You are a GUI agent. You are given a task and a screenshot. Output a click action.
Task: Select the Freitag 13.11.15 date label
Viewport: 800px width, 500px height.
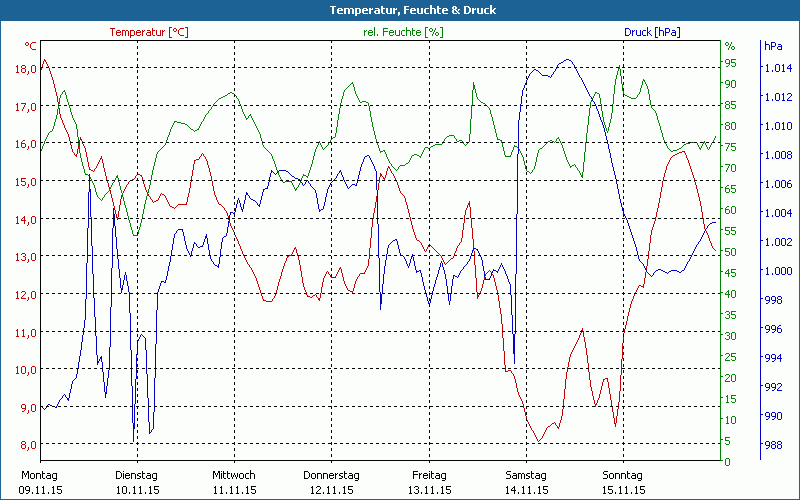pos(429,482)
